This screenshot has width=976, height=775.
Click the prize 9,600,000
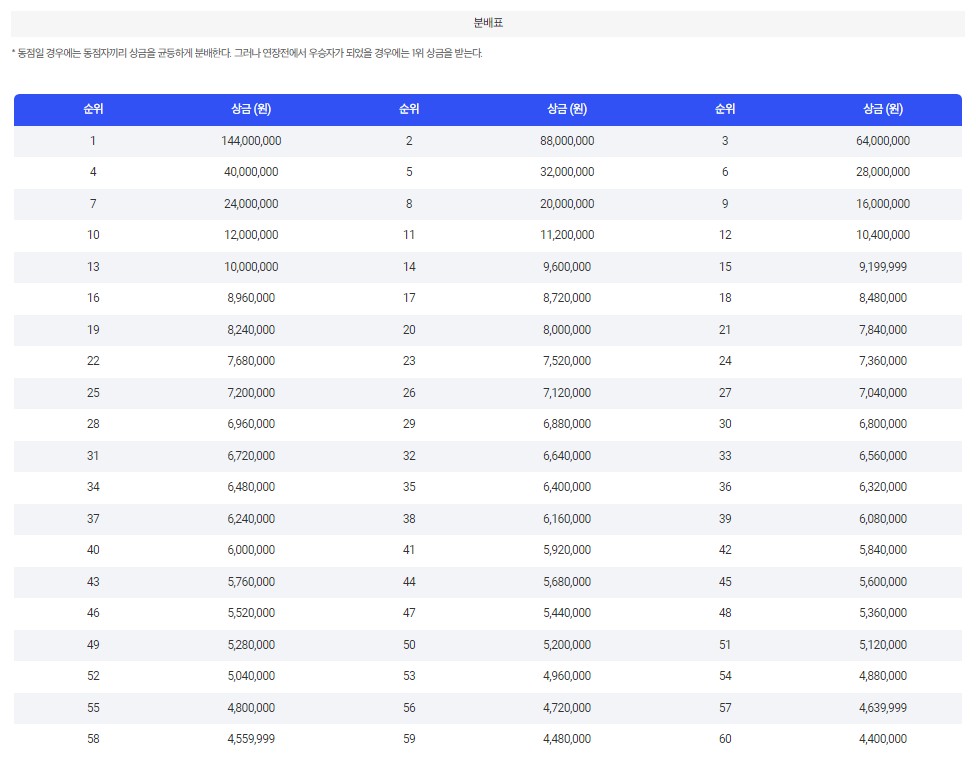click(567, 266)
